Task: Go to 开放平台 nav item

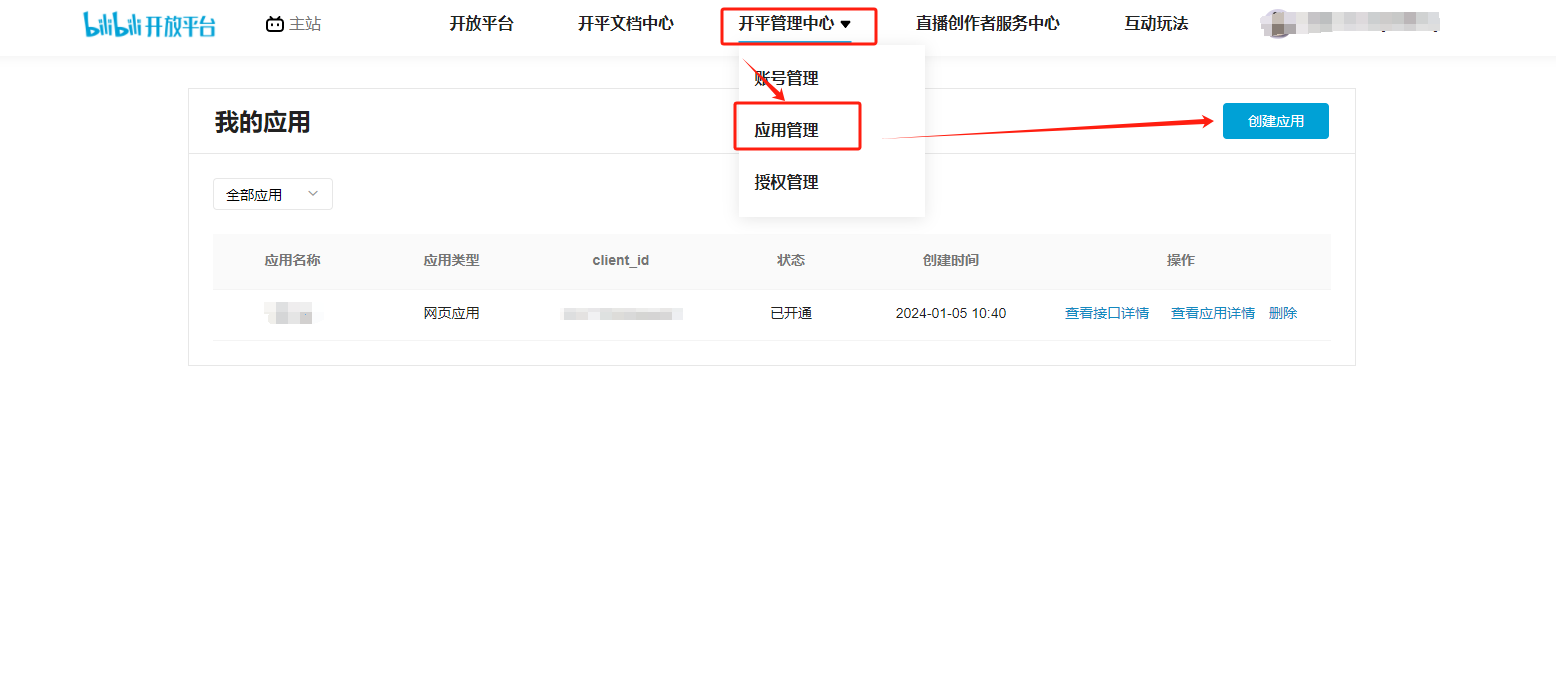Action: [x=481, y=24]
